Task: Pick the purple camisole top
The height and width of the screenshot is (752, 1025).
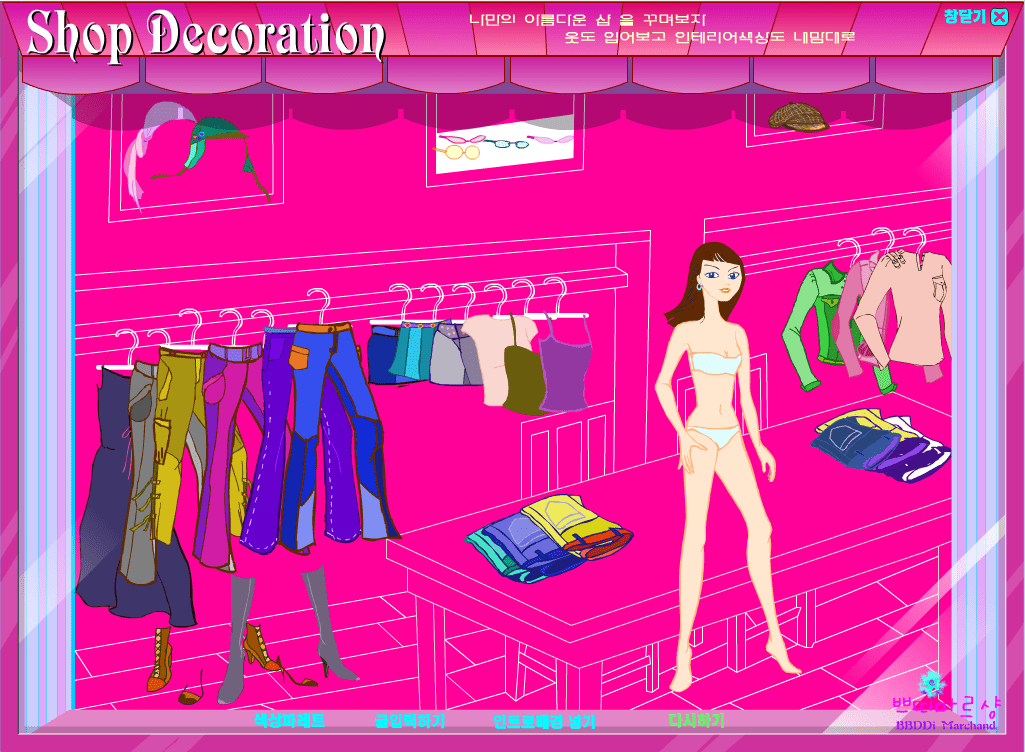Action: (563, 364)
